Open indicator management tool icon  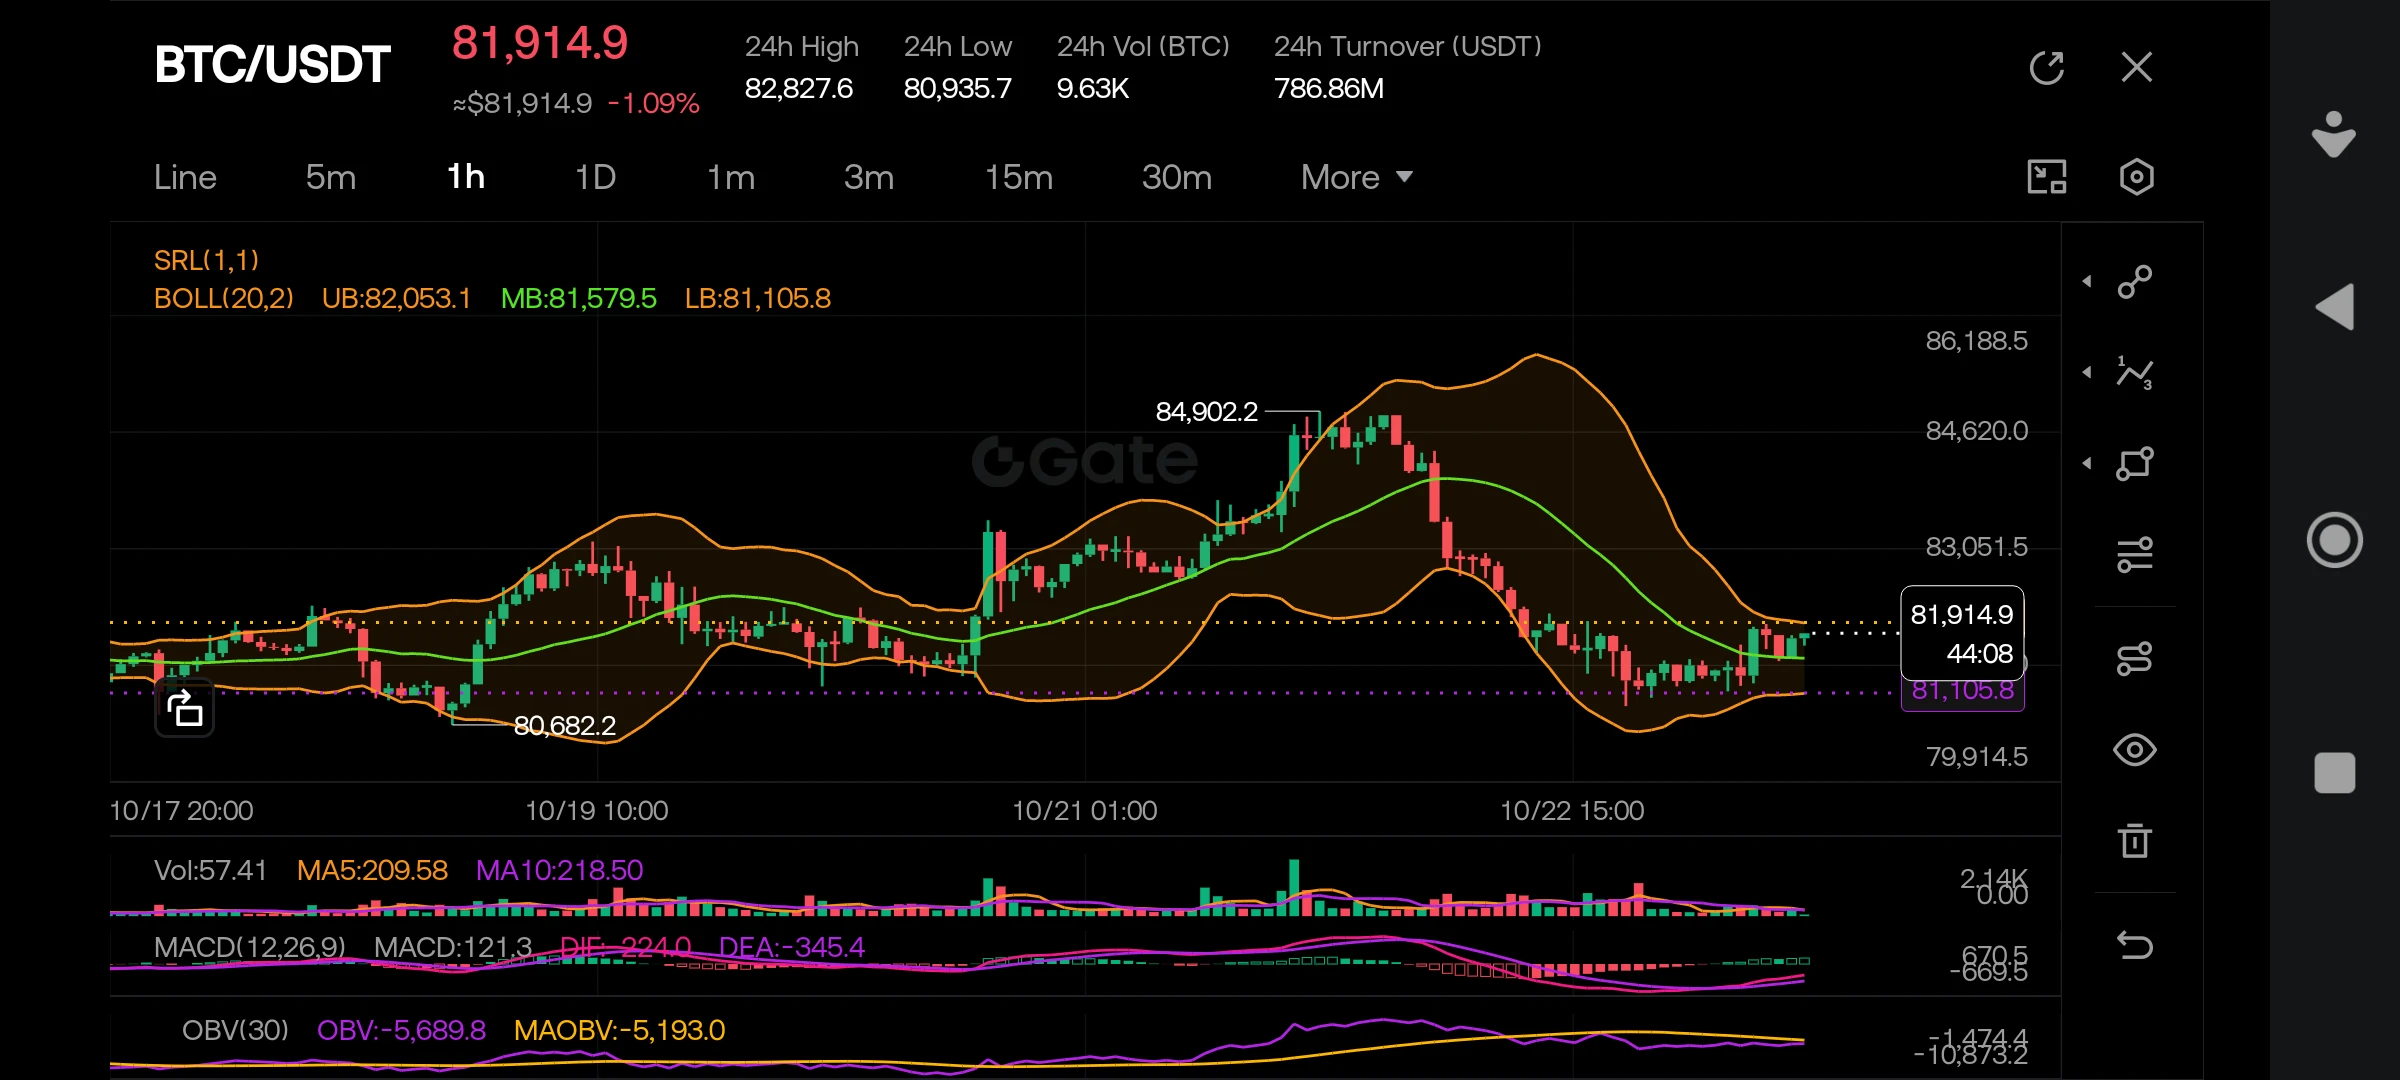[x=2135, y=659]
